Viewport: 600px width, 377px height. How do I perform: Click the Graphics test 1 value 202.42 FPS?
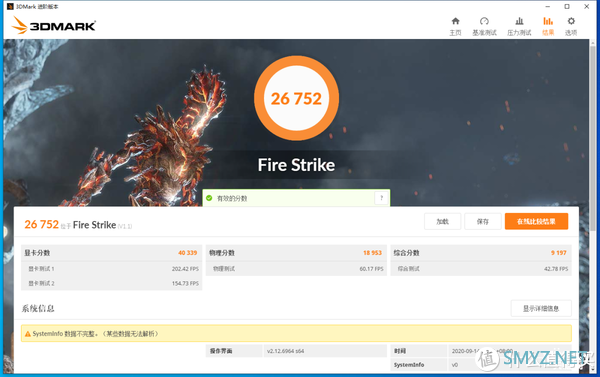click(x=185, y=269)
